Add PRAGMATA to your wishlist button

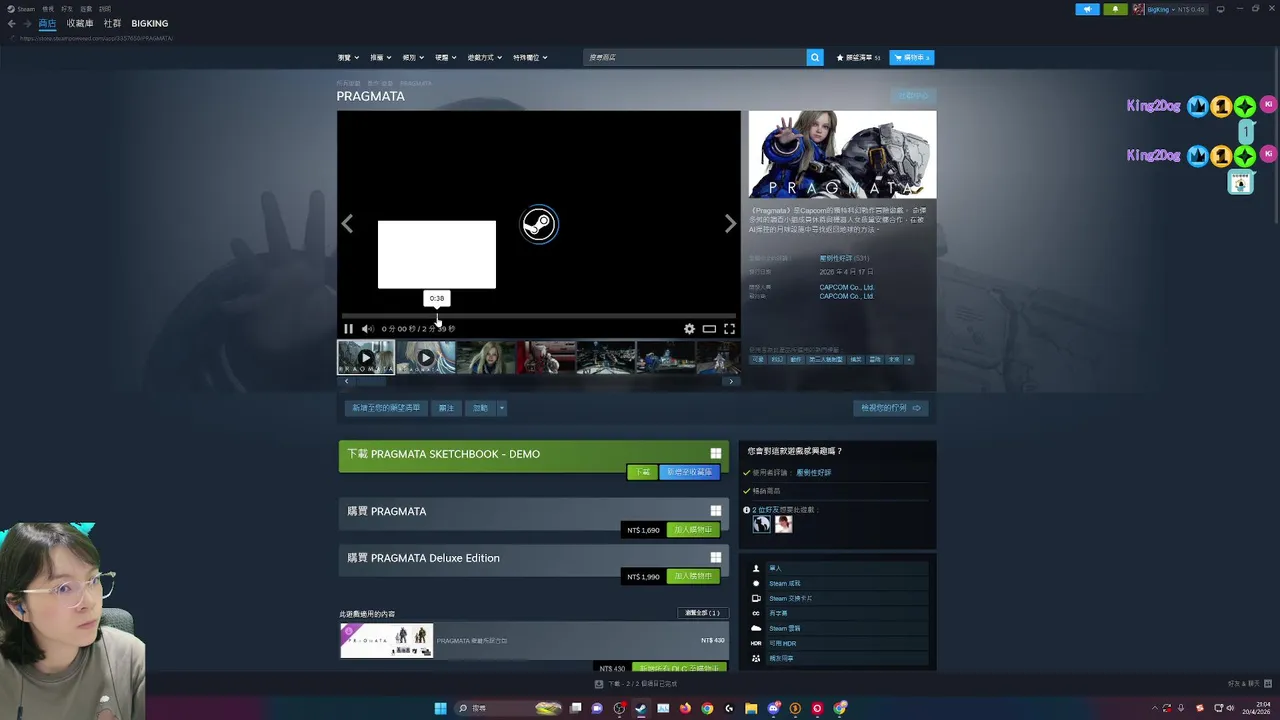point(386,408)
